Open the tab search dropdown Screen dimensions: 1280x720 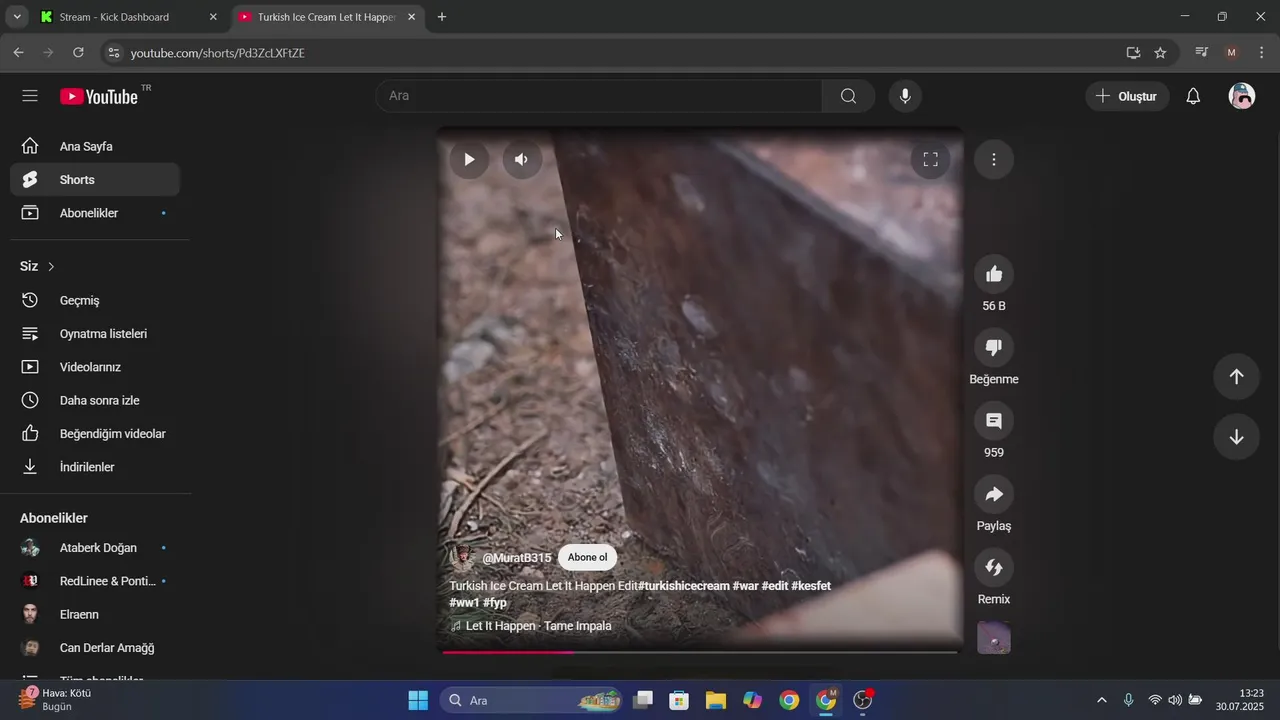17,17
